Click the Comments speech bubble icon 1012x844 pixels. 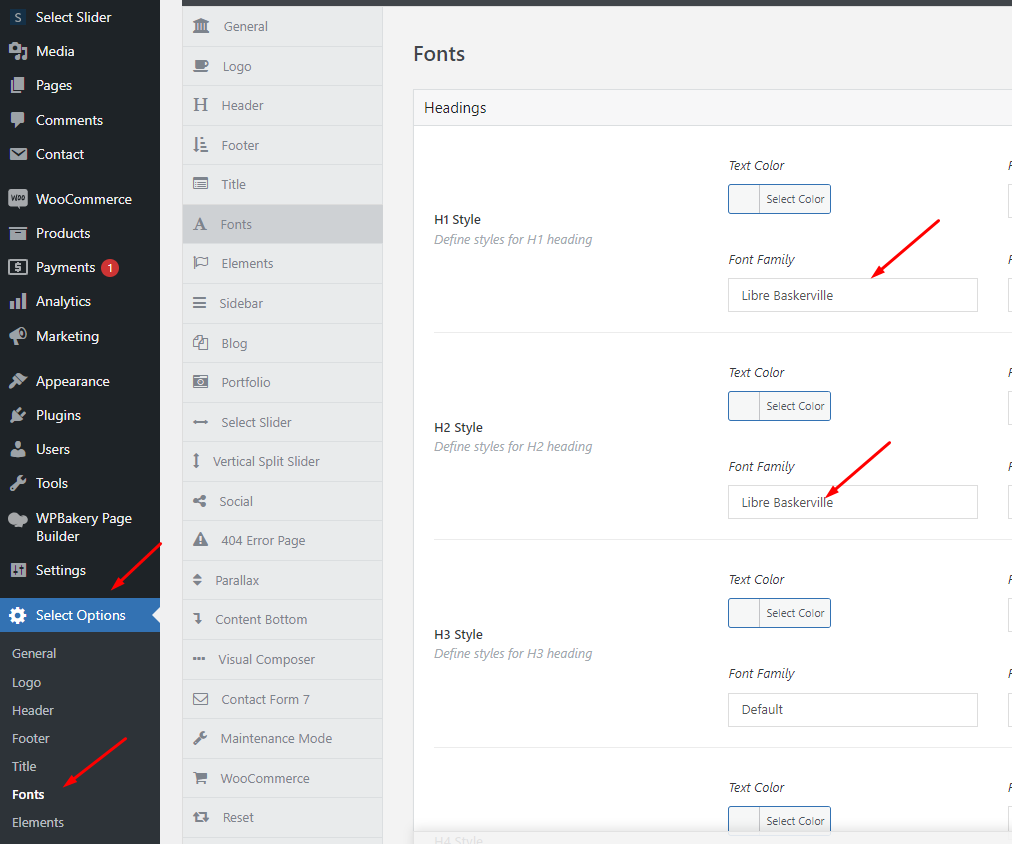[x=18, y=120]
